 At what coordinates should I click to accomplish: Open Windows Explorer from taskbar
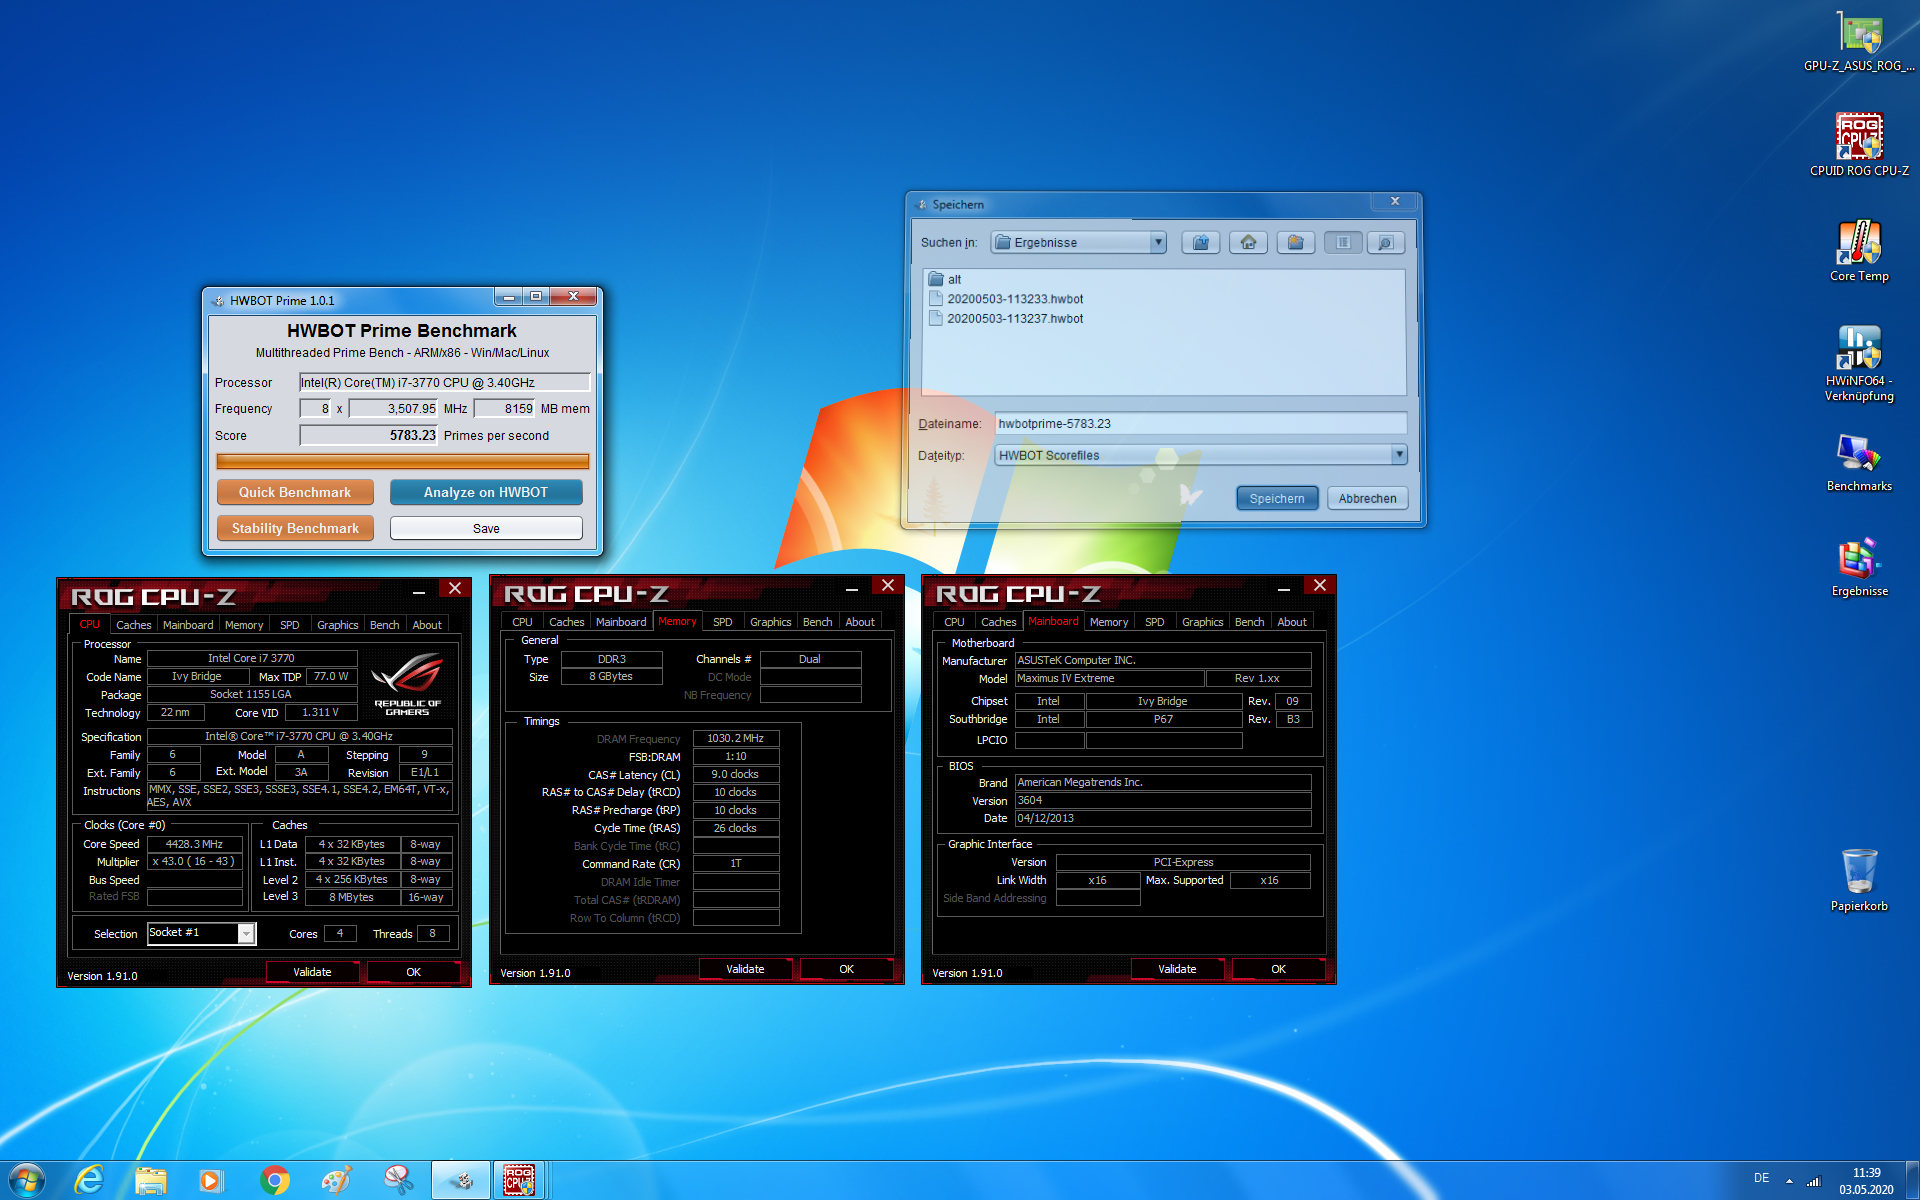[x=151, y=1181]
